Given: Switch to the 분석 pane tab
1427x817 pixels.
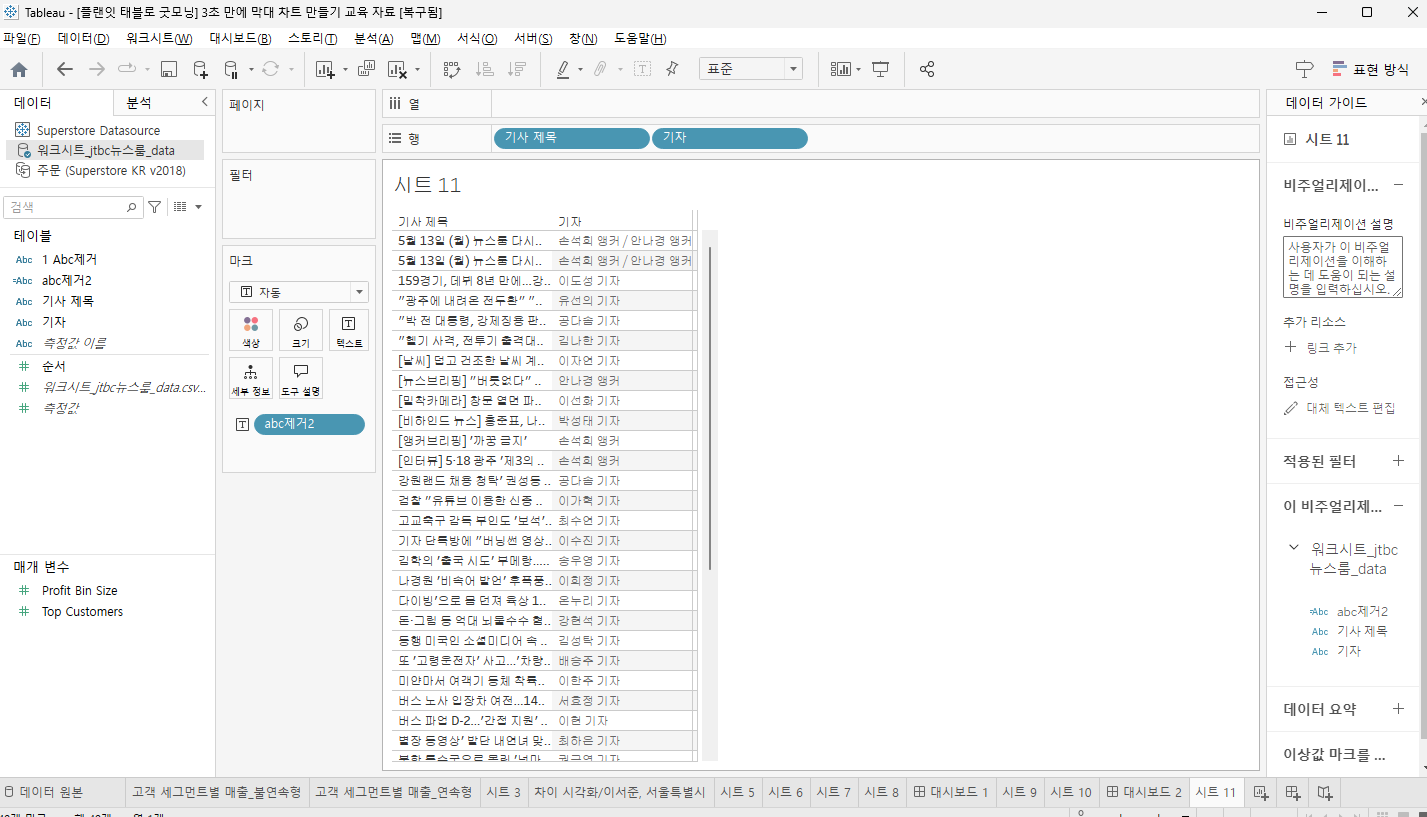Looking at the screenshot, I should 139,103.
